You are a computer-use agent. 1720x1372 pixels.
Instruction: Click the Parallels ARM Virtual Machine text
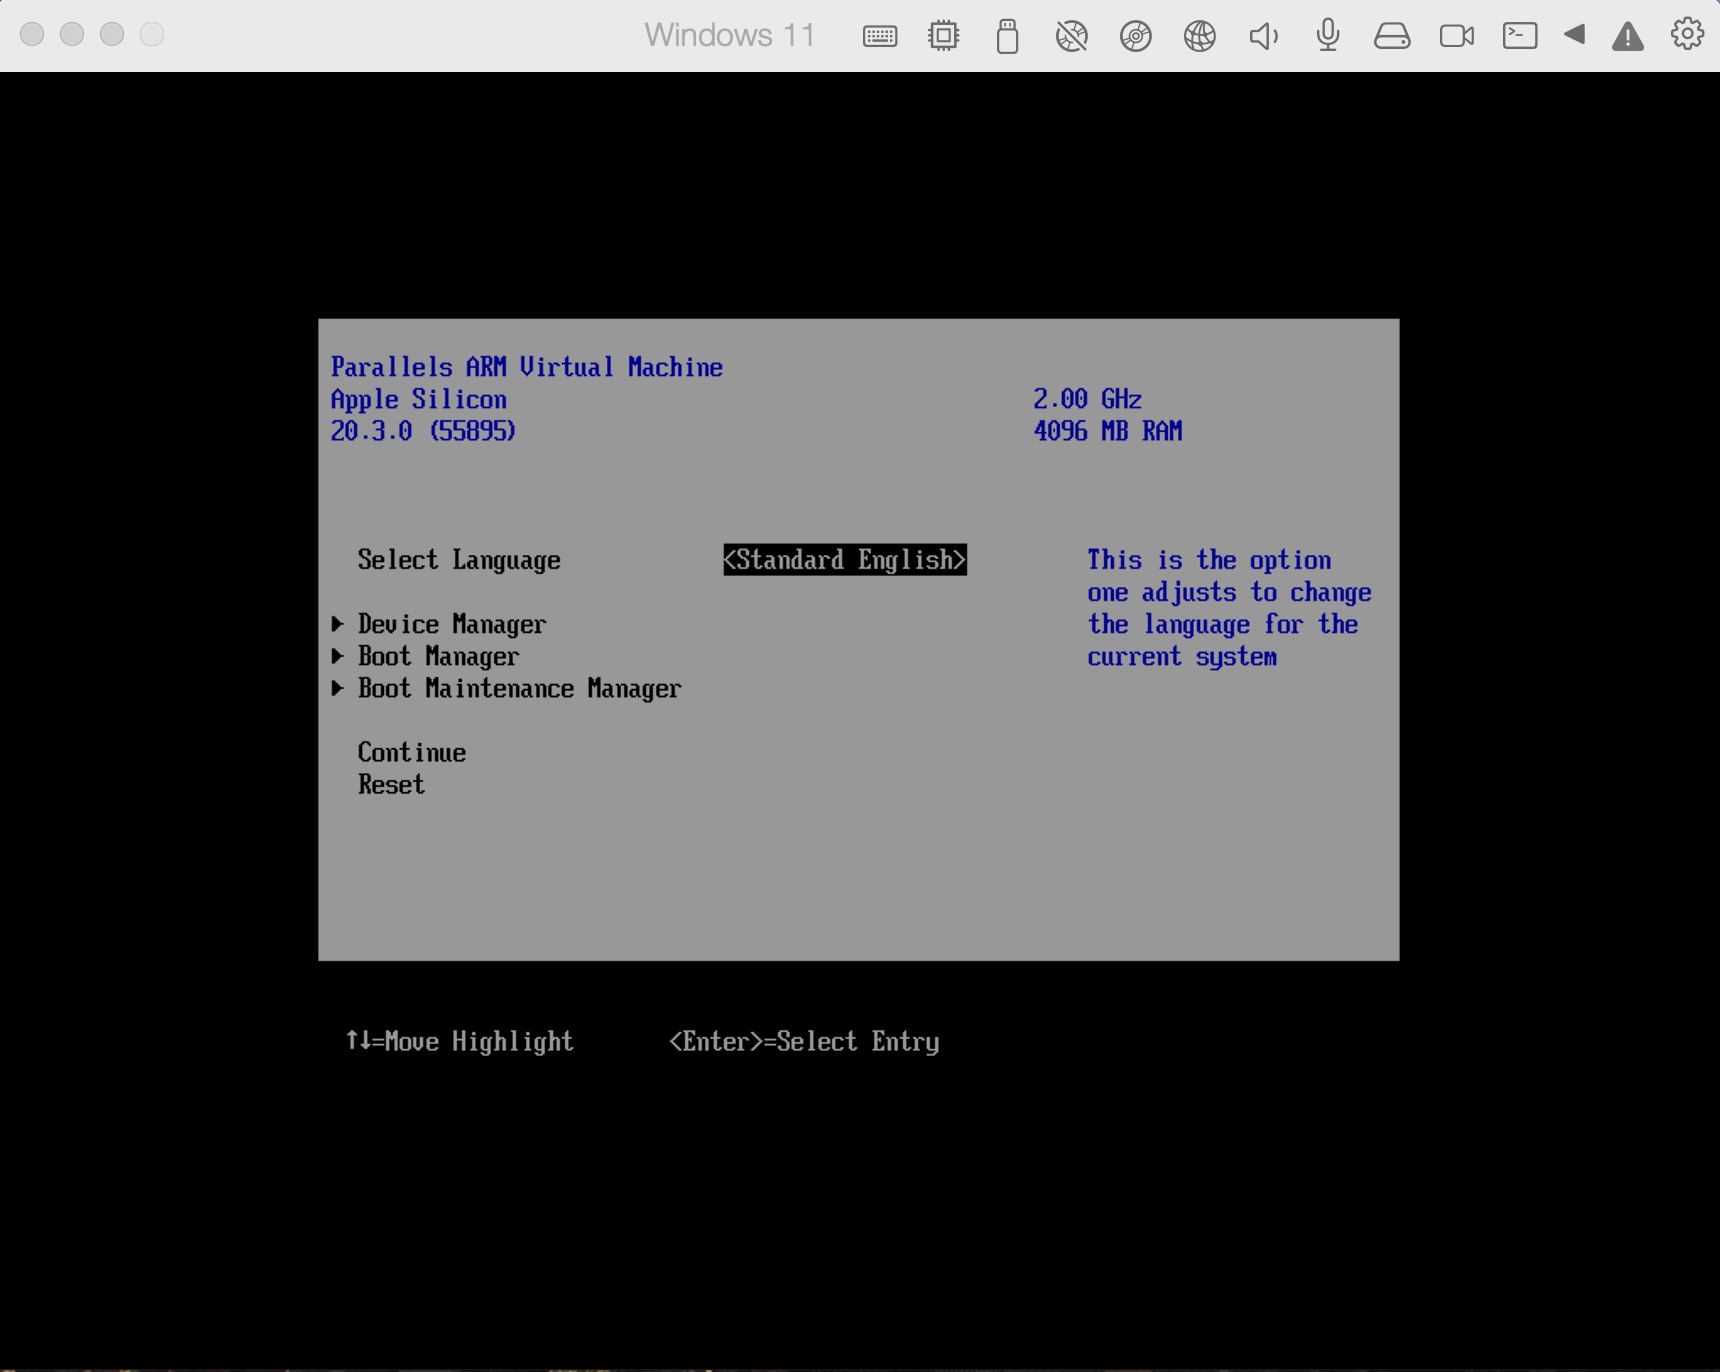coord(527,367)
